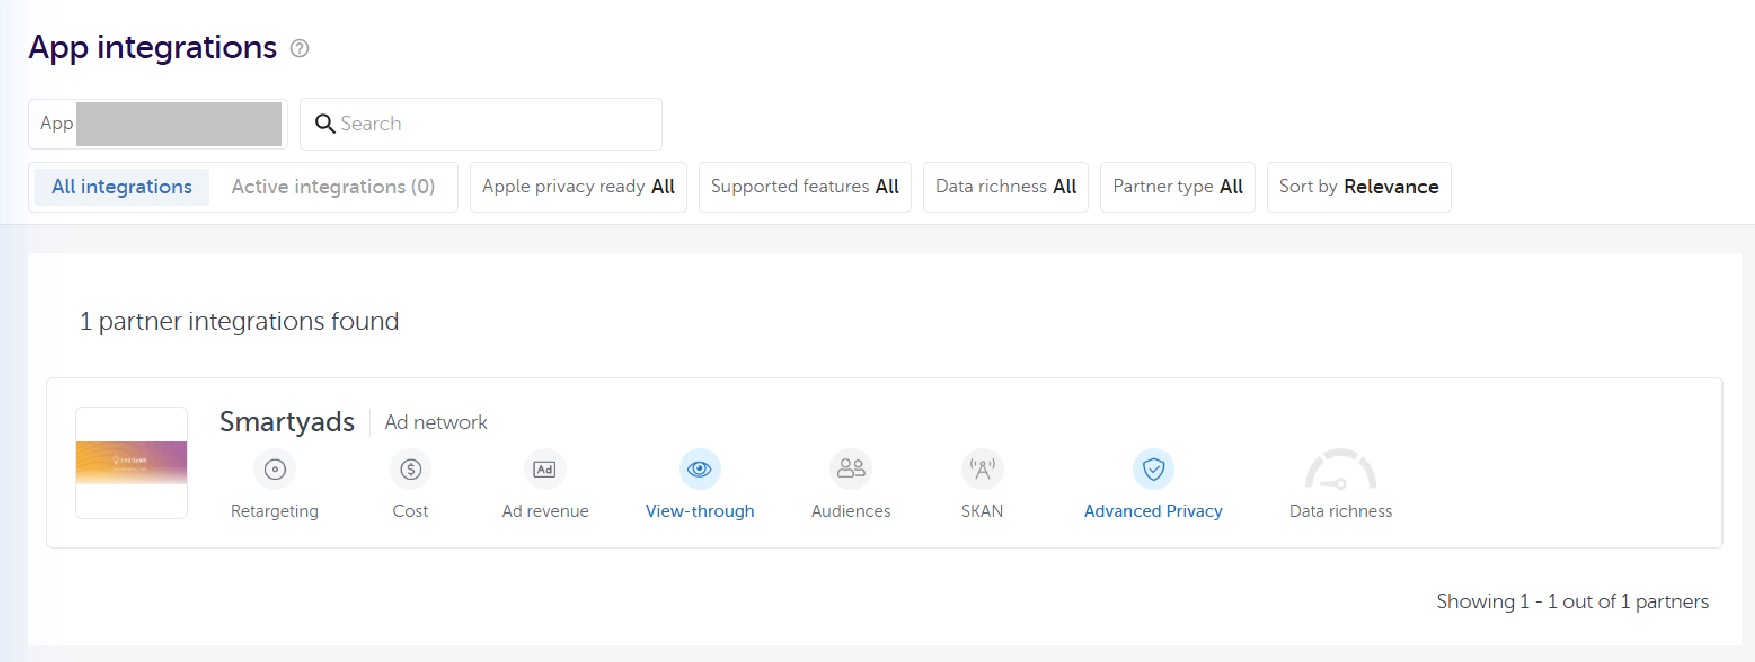
Task: Open the Partner type filter
Action: [x=1177, y=187]
